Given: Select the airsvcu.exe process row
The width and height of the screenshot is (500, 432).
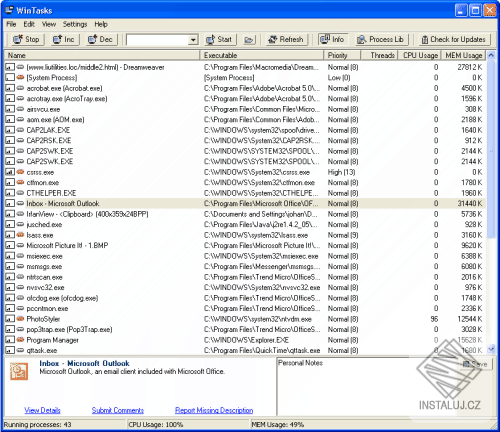Looking at the screenshot, I should [245, 109].
